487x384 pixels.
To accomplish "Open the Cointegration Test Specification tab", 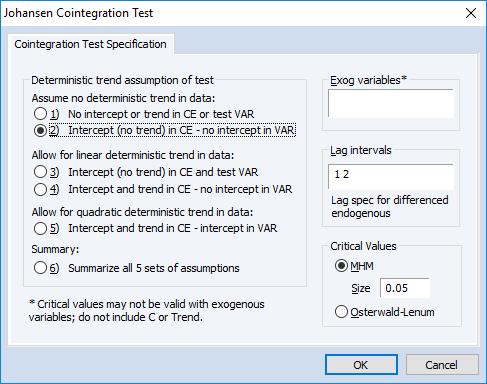I will pos(90,44).
